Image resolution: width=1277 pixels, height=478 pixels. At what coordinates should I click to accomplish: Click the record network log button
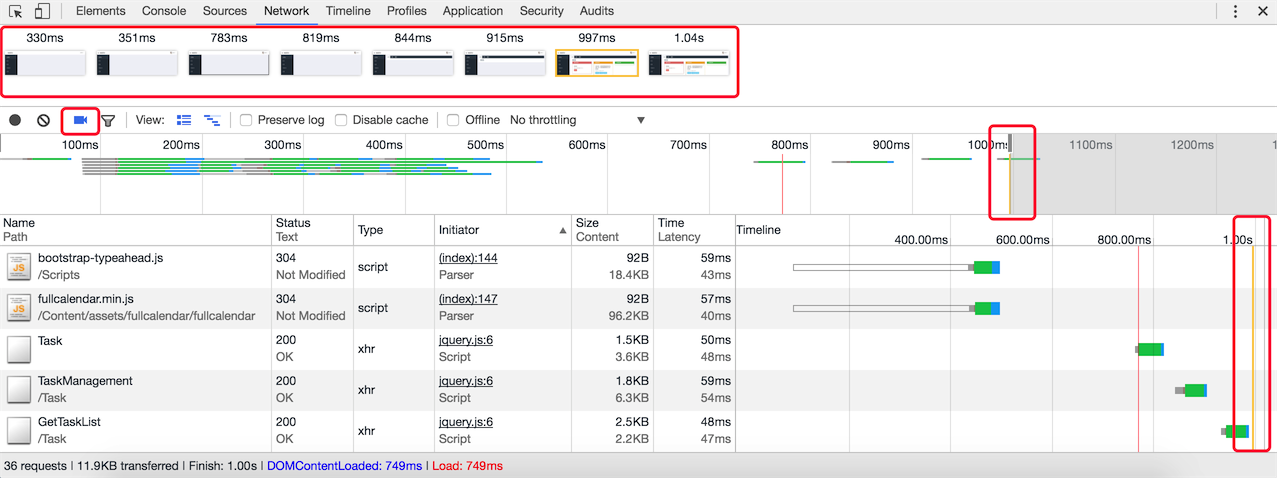15,120
